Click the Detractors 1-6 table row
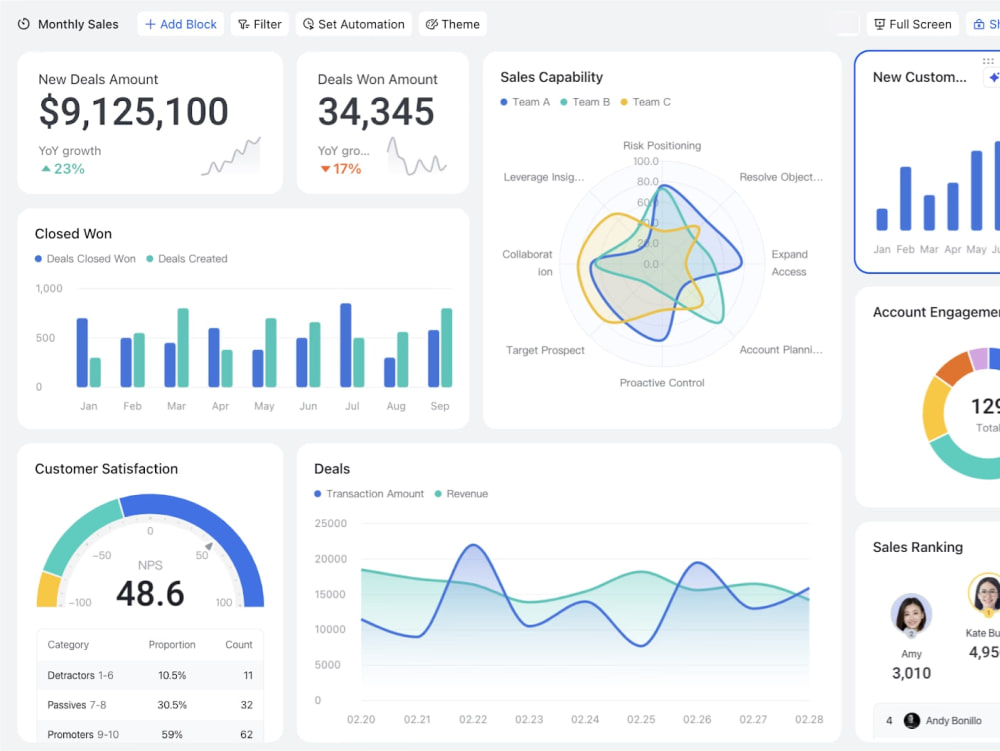This screenshot has height=751, width=1000. (150, 675)
